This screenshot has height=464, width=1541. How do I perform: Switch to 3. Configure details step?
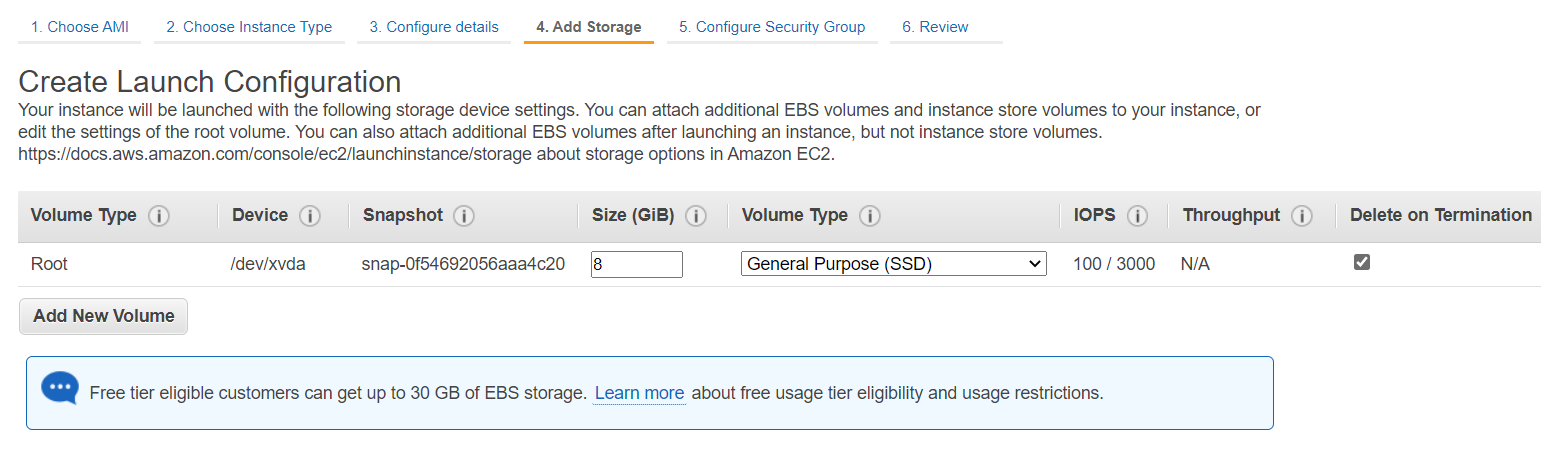pyautogui.click(x=434, y=27)
